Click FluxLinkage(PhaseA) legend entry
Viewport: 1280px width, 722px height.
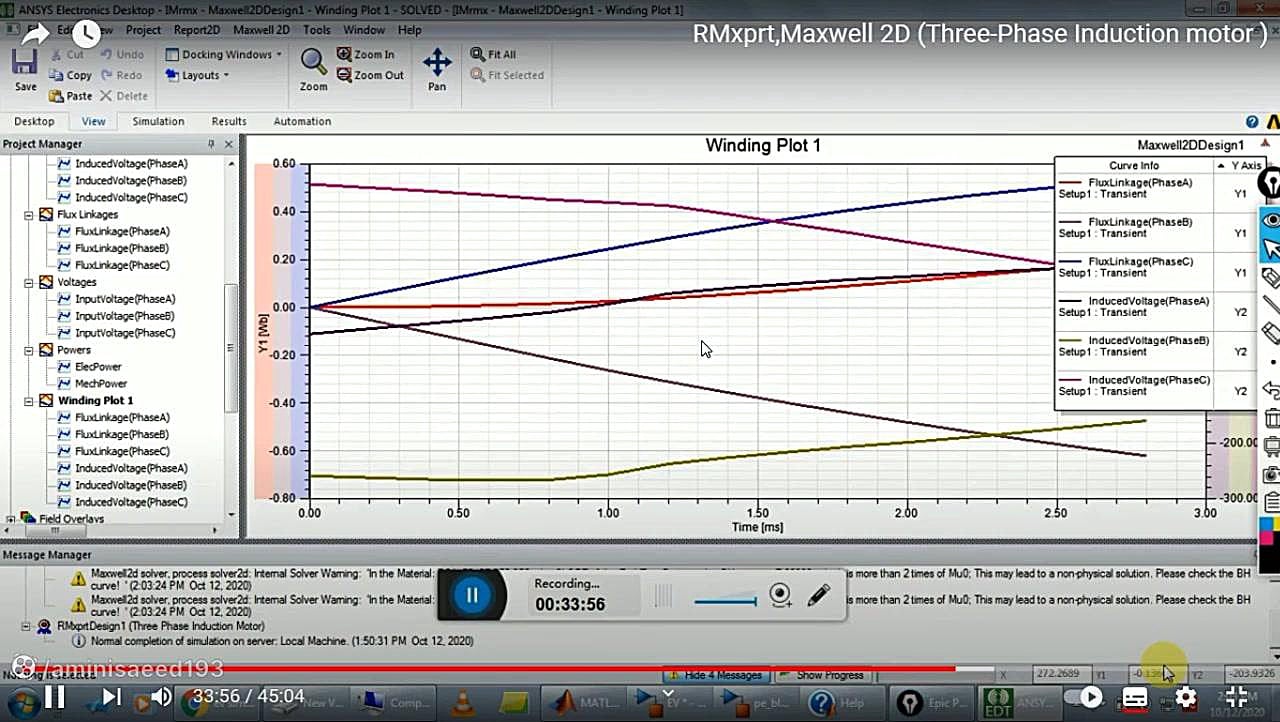1134,188
